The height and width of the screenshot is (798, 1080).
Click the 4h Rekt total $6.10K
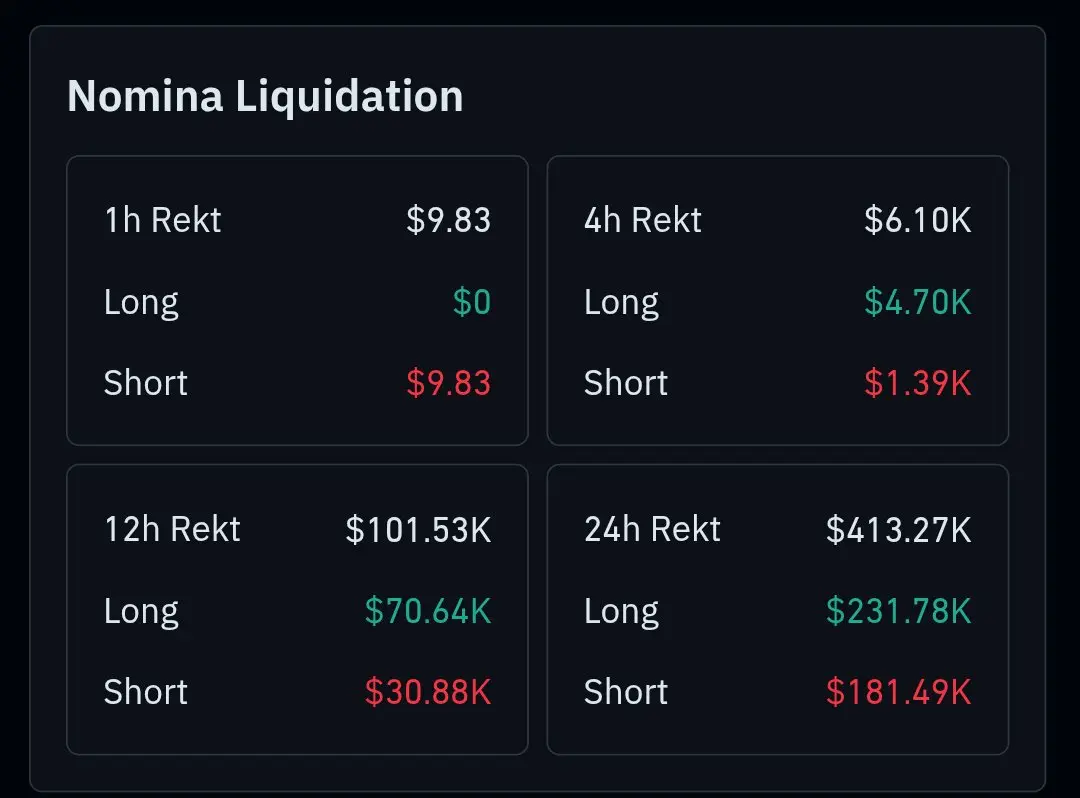tap(917, 220)
